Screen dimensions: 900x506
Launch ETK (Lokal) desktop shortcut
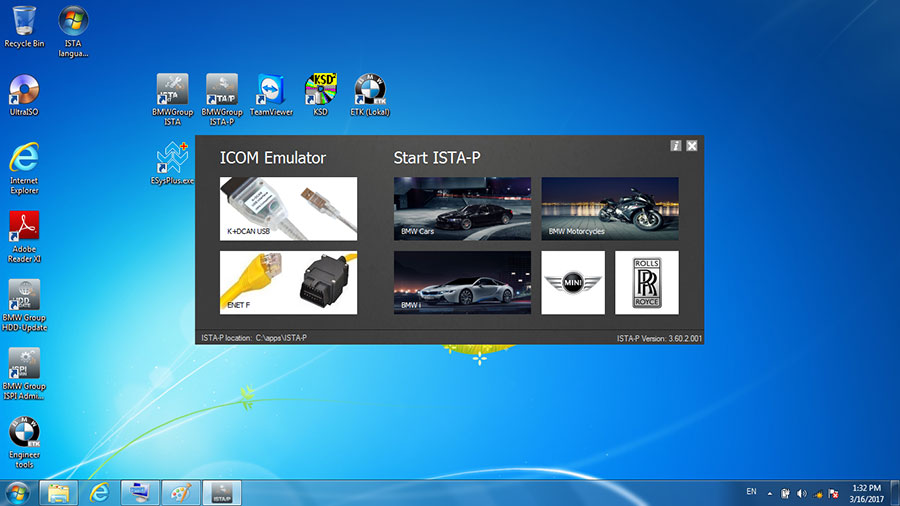370,90
